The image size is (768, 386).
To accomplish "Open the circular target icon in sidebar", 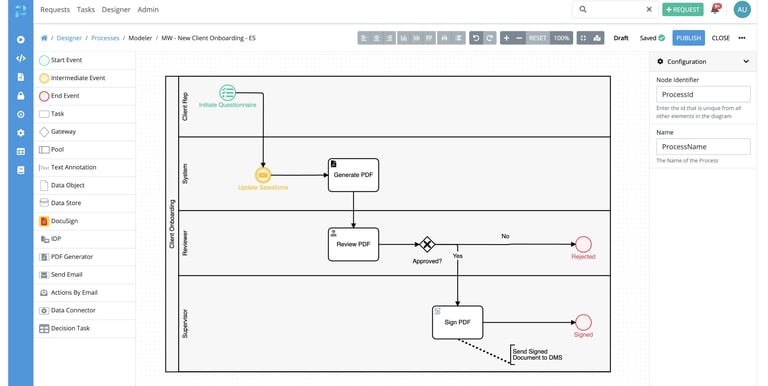I will 21,114.
